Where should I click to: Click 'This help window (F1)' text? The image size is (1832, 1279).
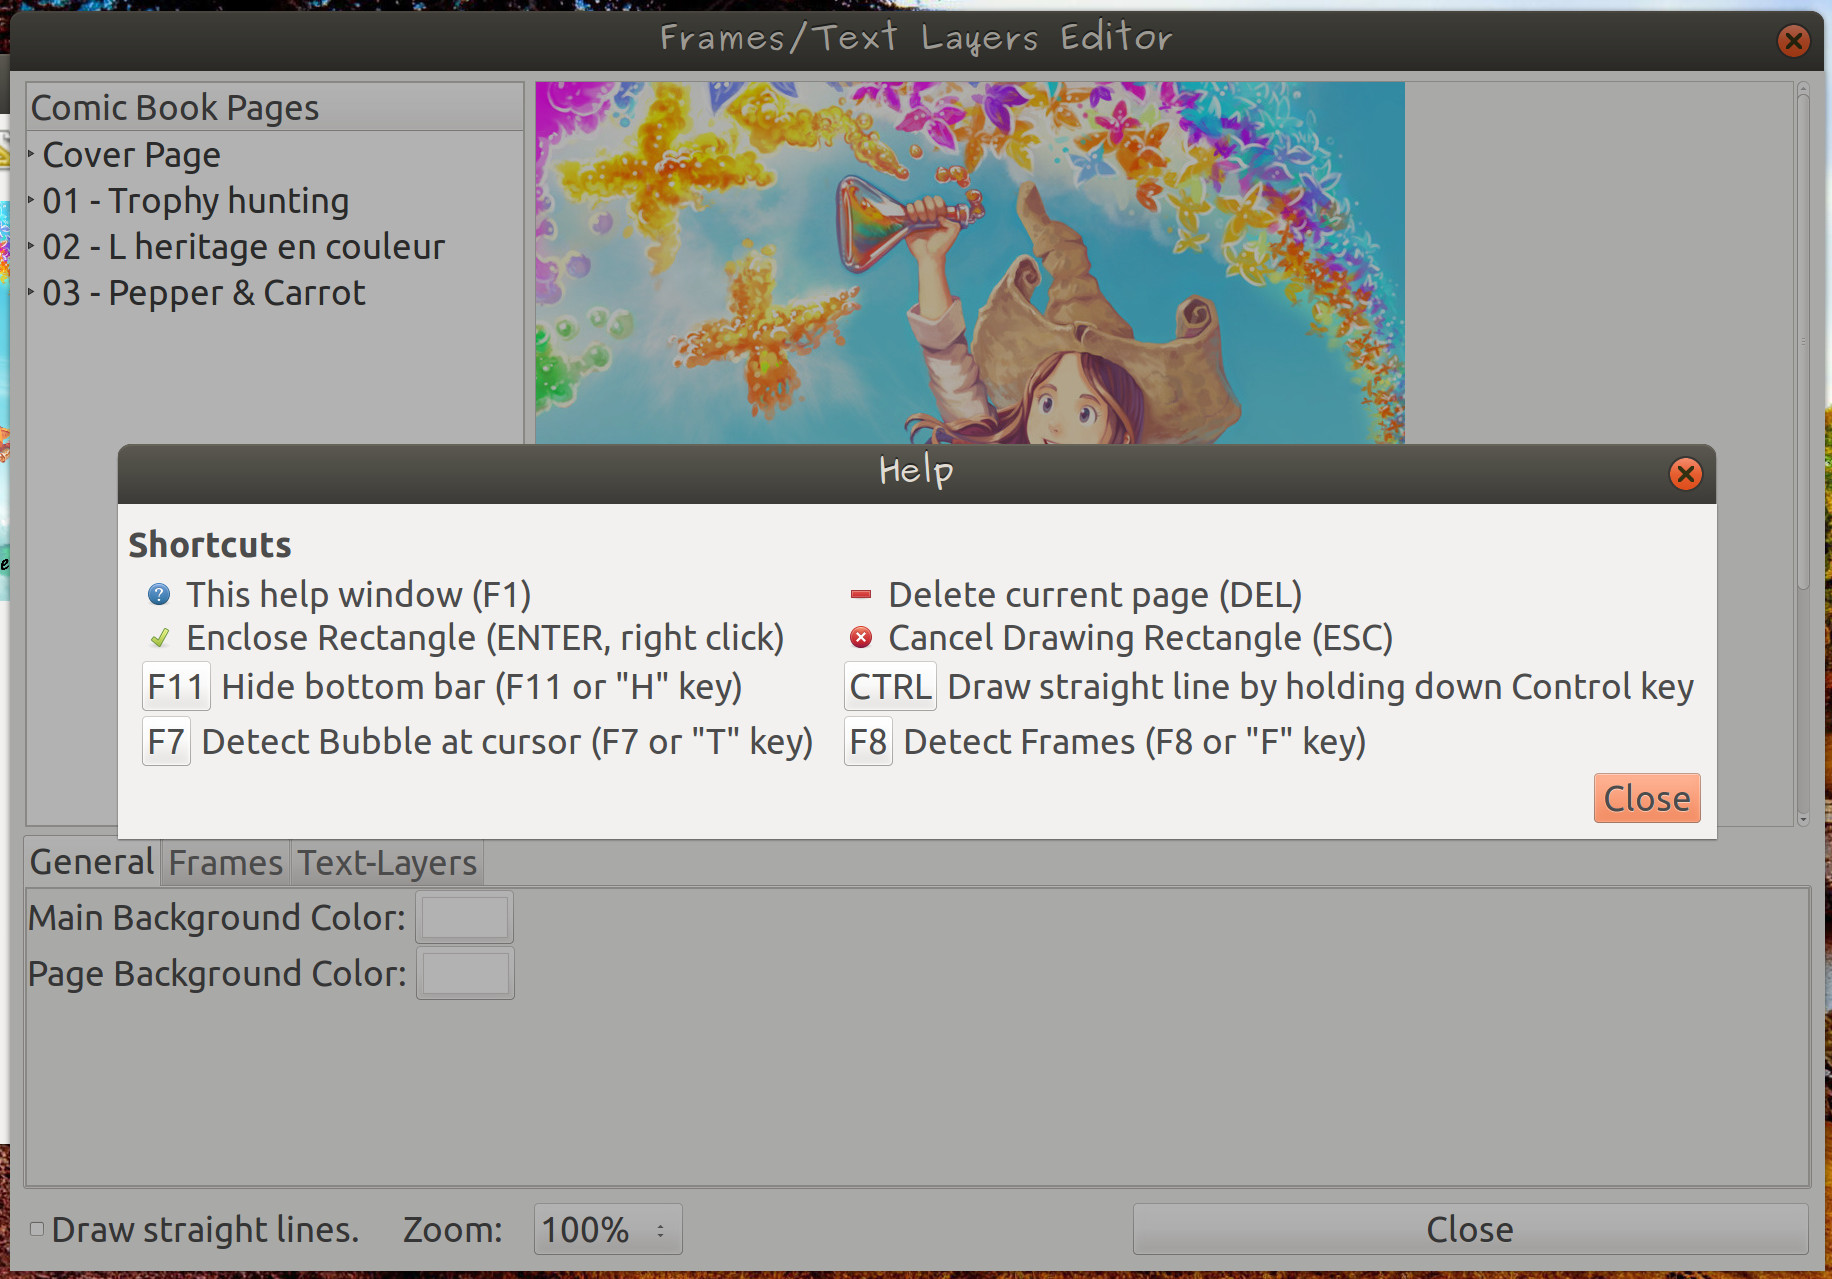359,595
